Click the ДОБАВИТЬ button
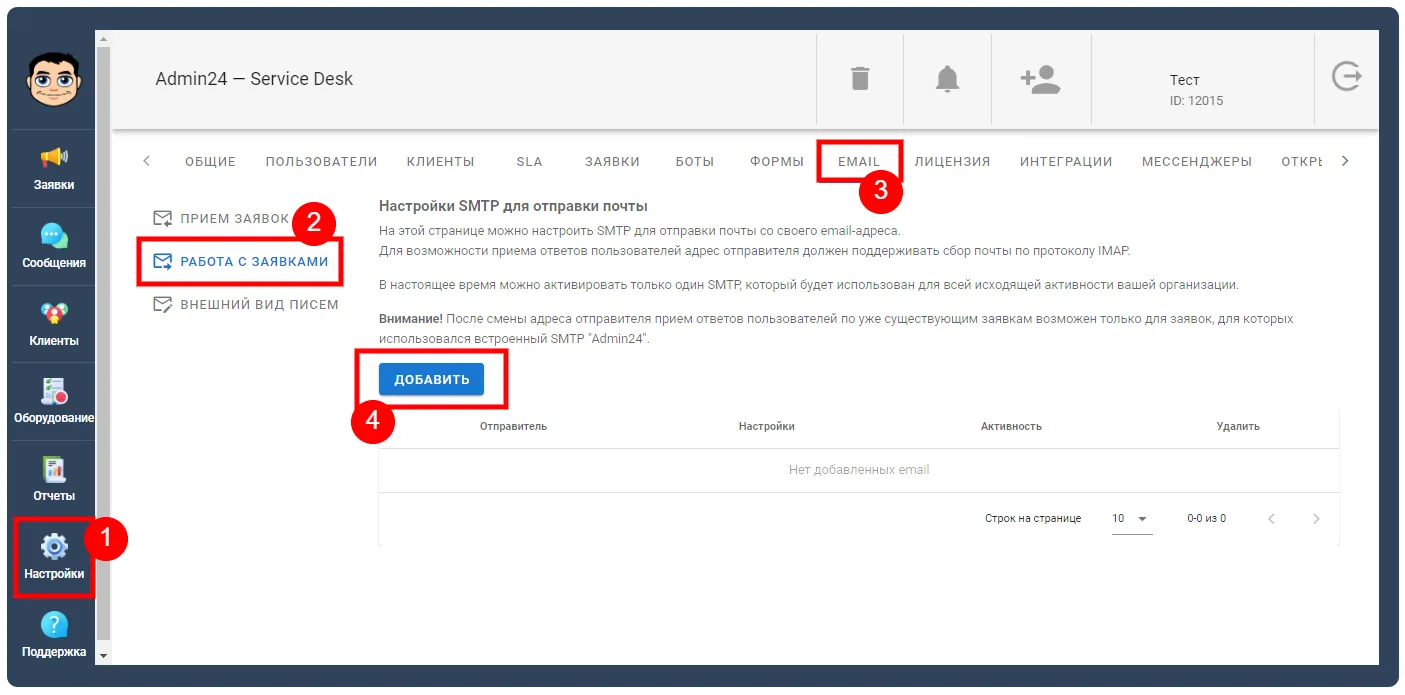The image size is (1405, 695). [x=431, y=379]
